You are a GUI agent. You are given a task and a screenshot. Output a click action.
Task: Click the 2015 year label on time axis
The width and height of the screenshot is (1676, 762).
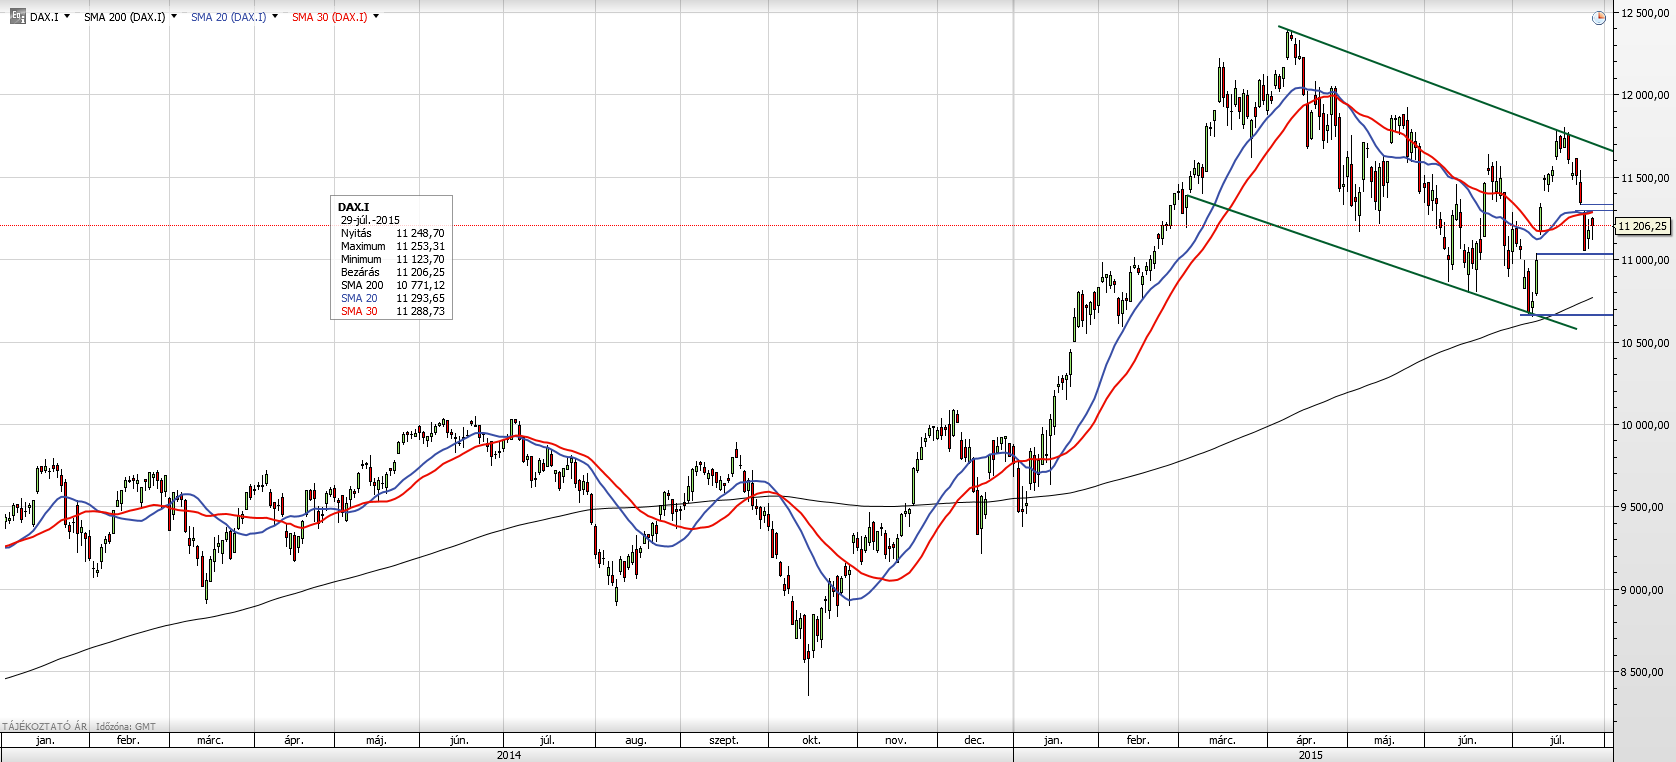click(1310, 755)
